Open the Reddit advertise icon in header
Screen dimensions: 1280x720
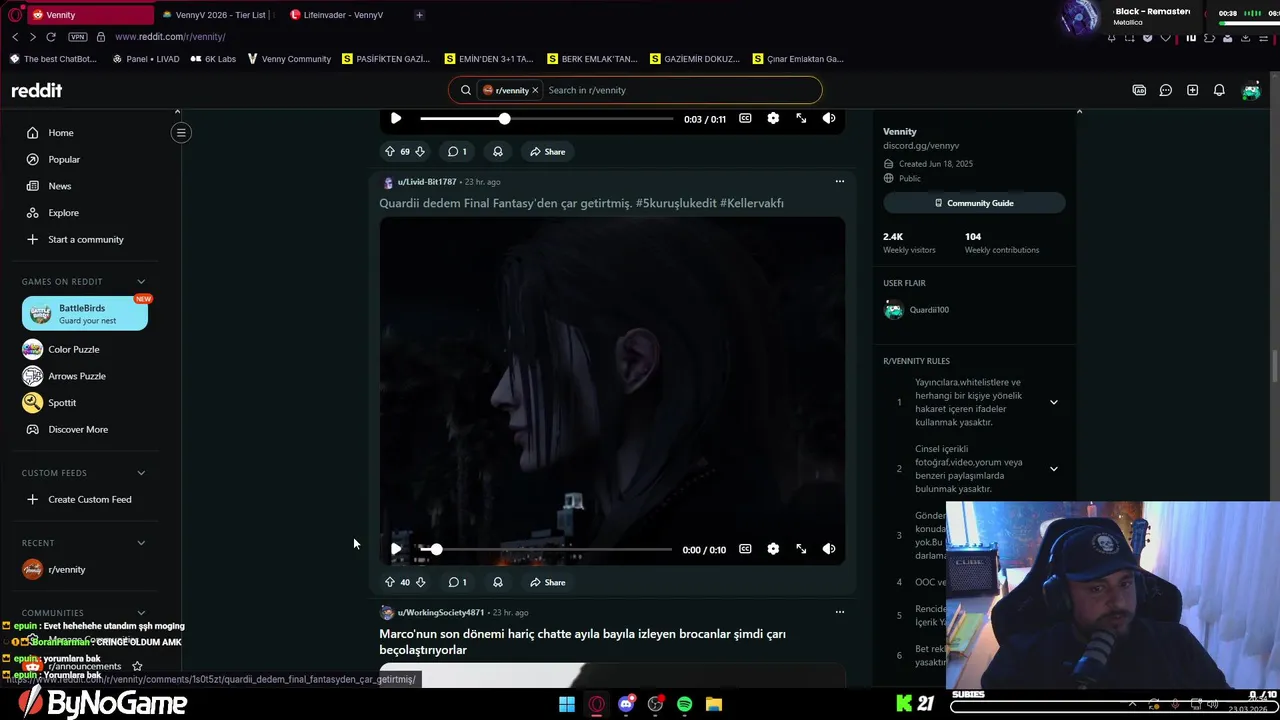point(1139,90)
